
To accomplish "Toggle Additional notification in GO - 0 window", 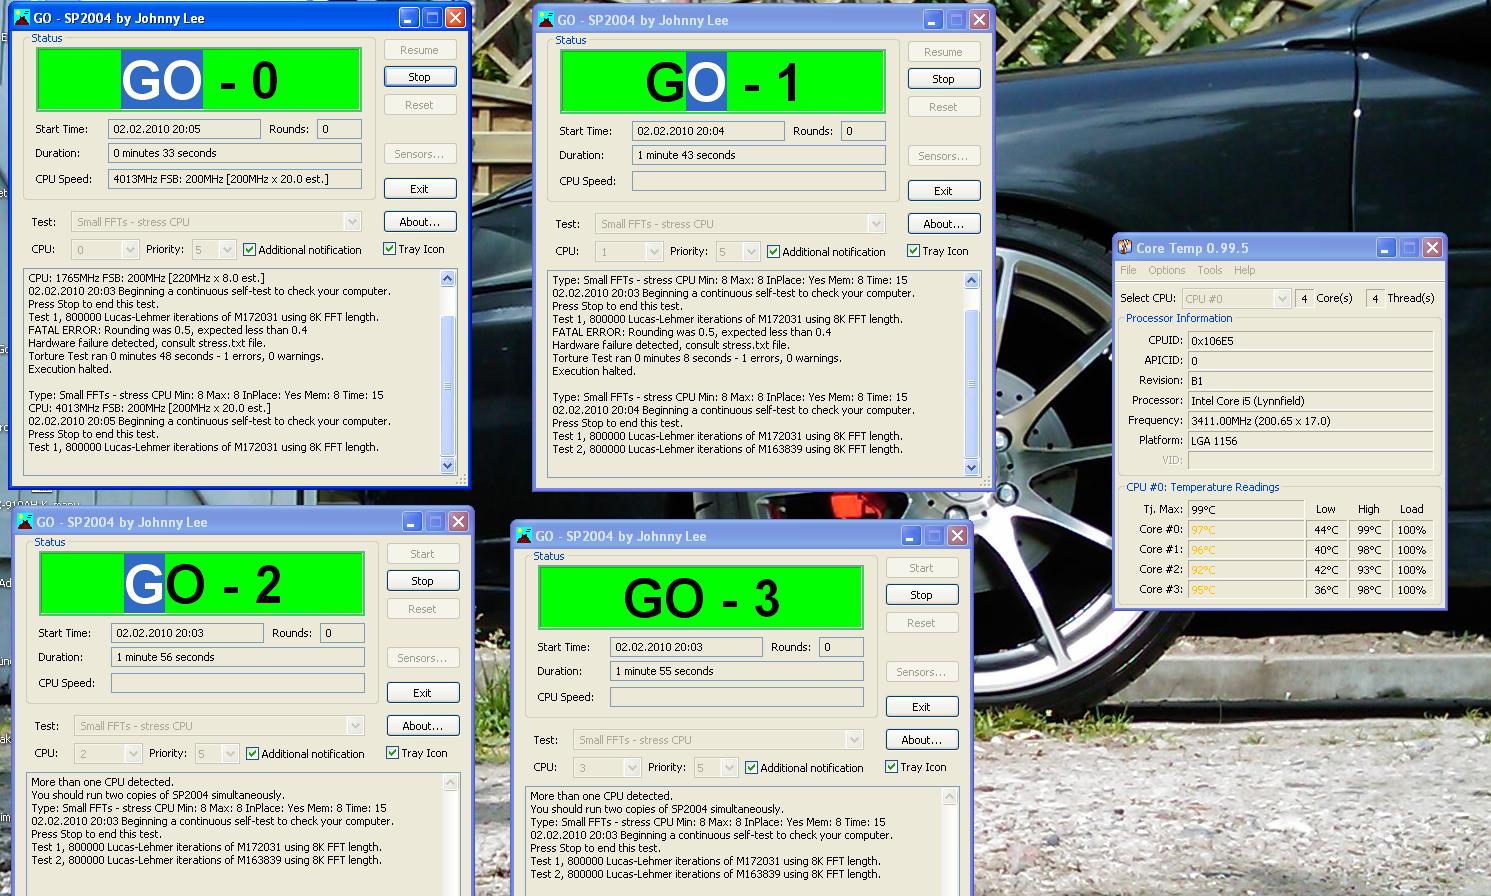I will click(250, 250).
